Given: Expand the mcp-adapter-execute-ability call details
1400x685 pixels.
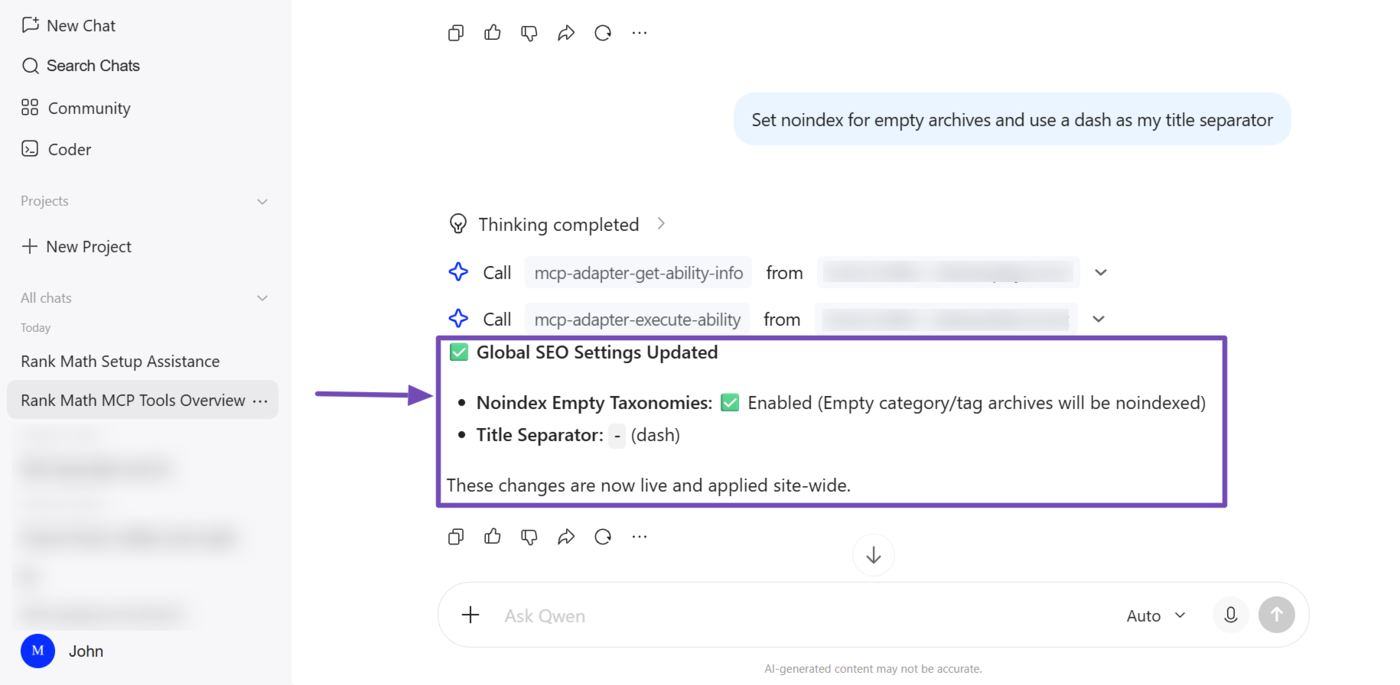Looking at the screenshot, I should pos(1098,319).
